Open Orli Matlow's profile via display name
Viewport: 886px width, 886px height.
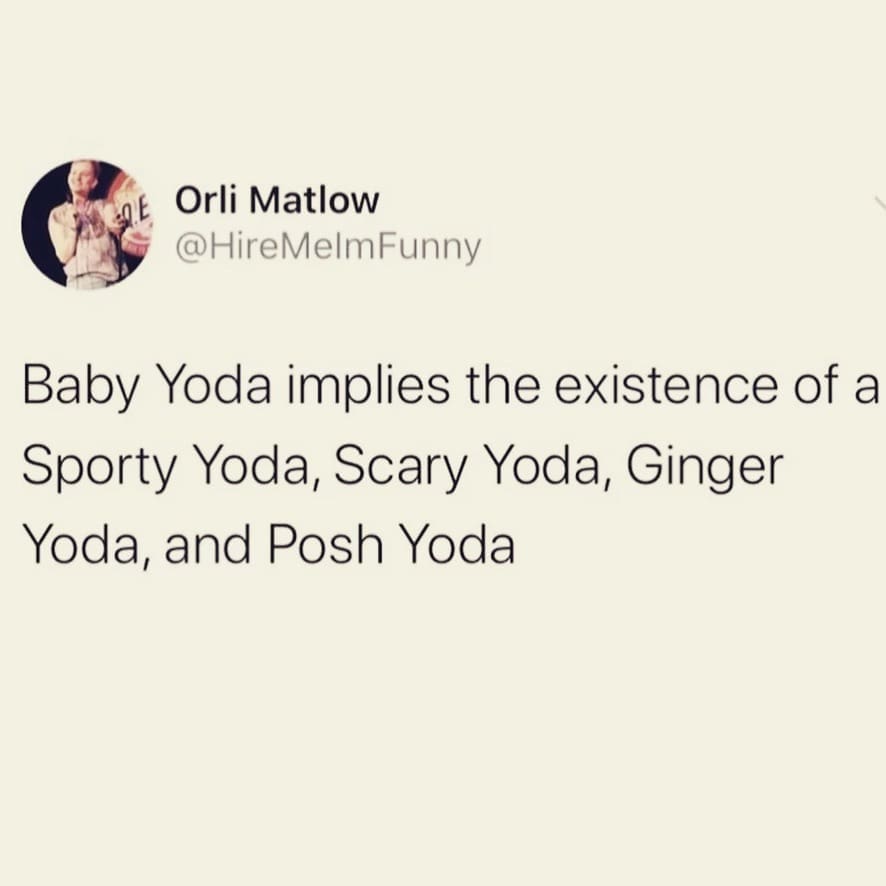(x=277, y=200)
